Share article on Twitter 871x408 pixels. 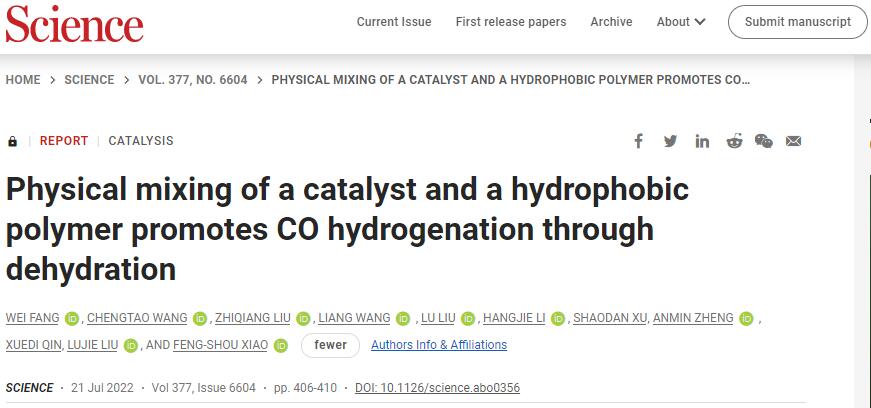pos(670,141)
